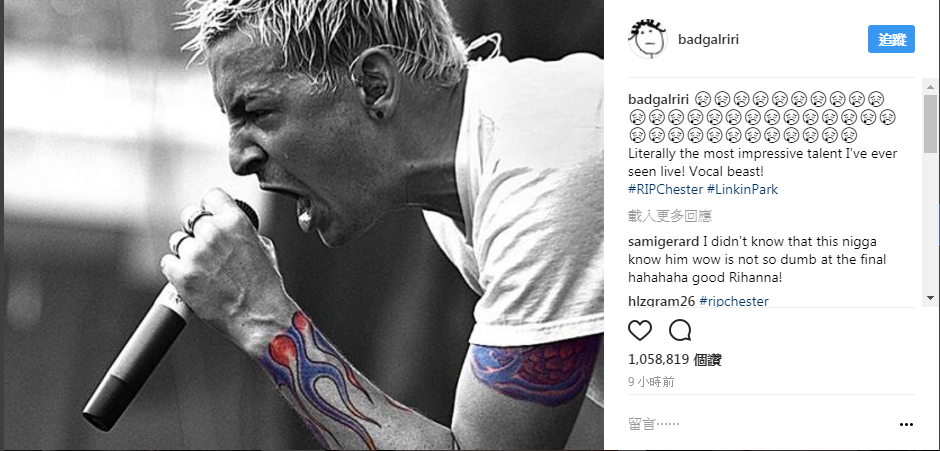Click the Chester Bennington photo

pyautogui.click(x=302, y=226)
